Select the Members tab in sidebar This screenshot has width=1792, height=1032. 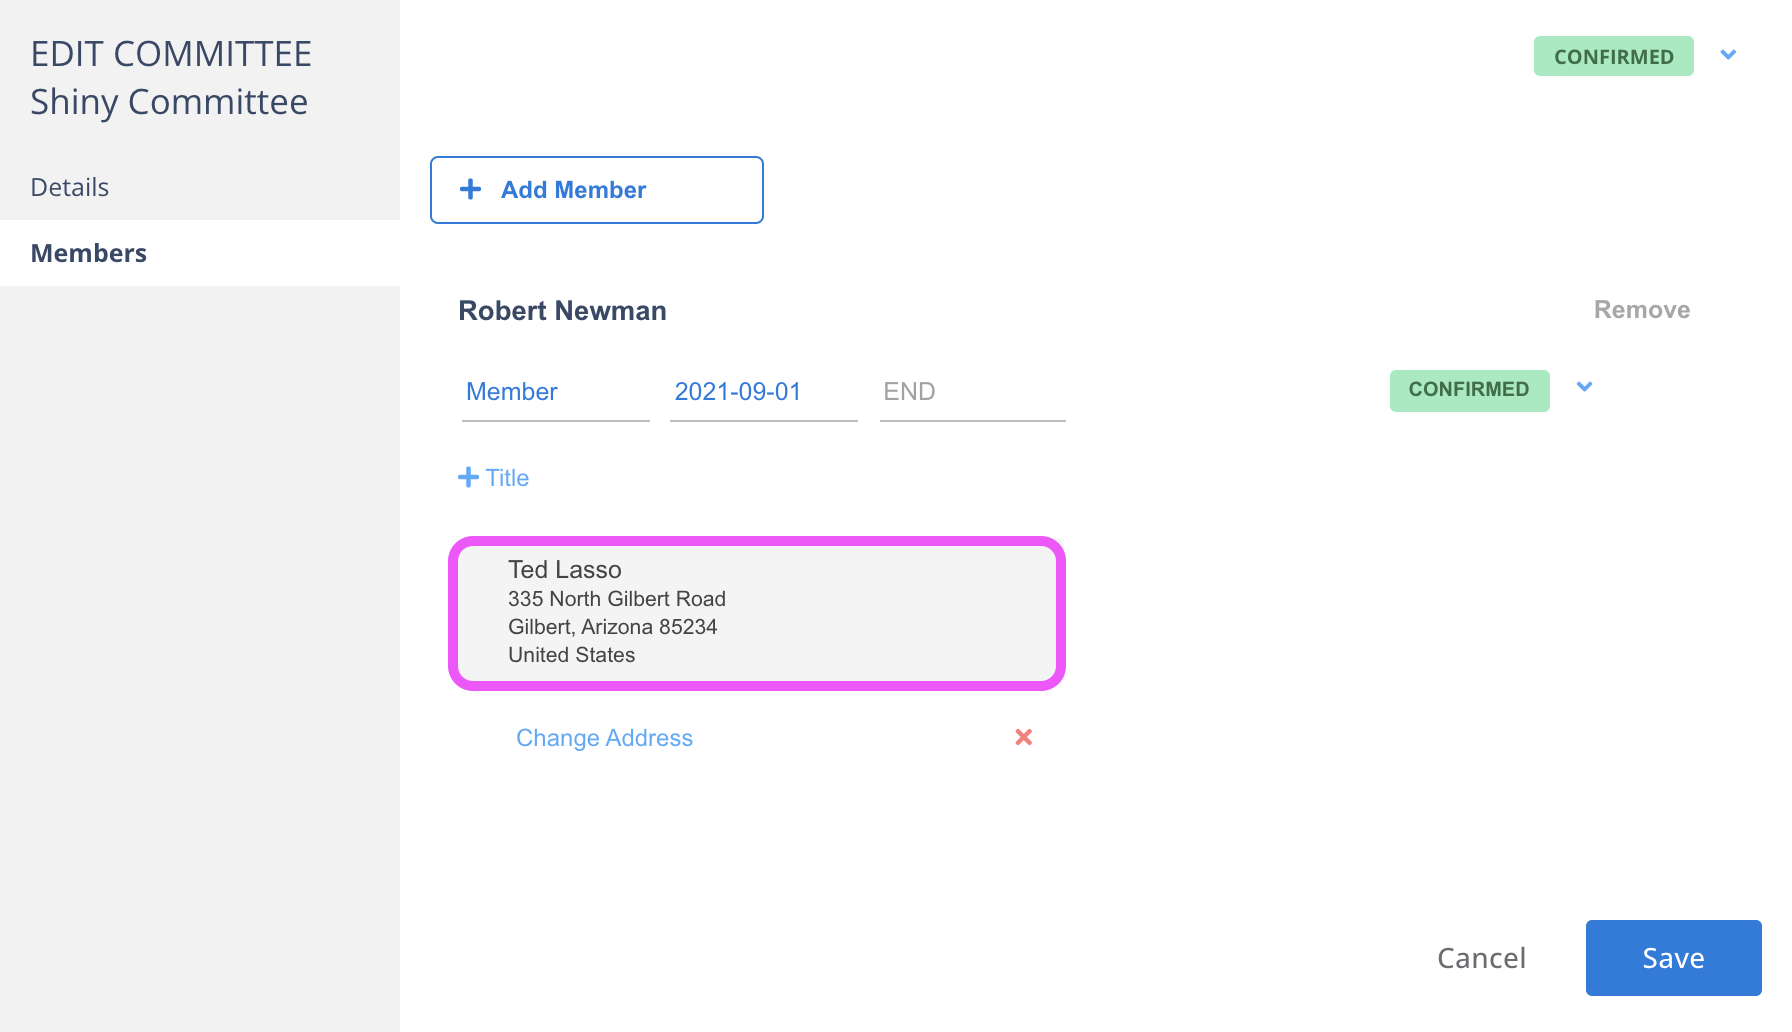(89, 253)
